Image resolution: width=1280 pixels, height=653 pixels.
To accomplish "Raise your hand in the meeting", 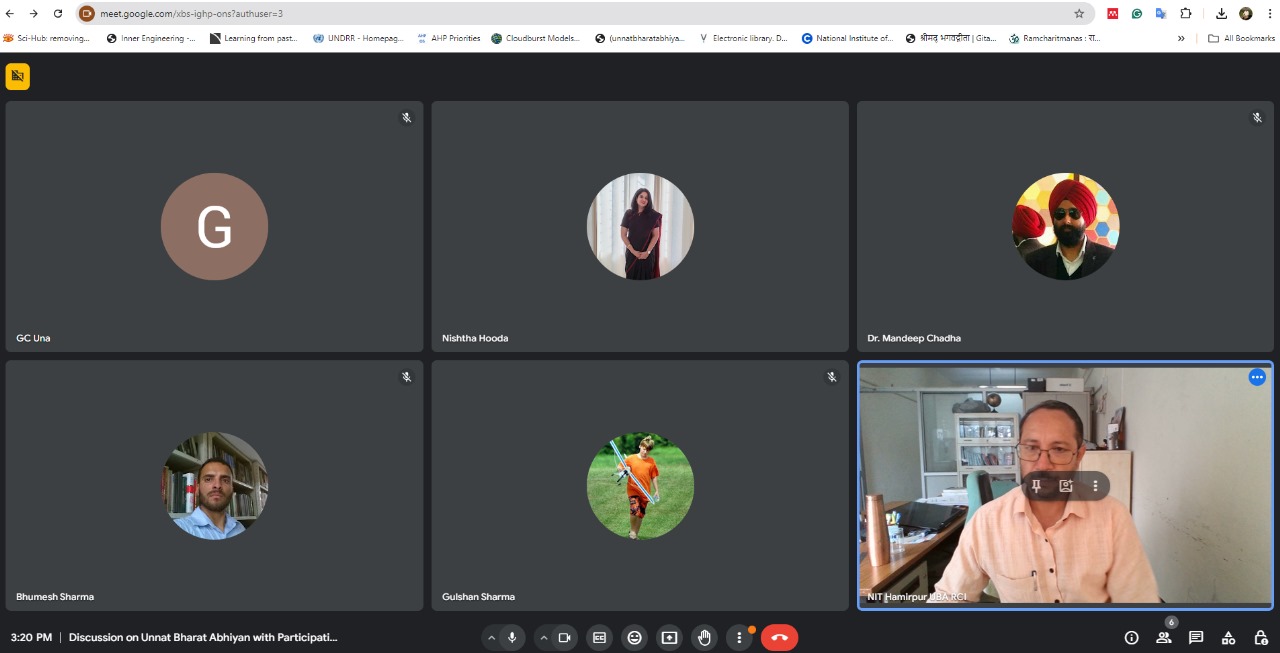I will point(704,638).
